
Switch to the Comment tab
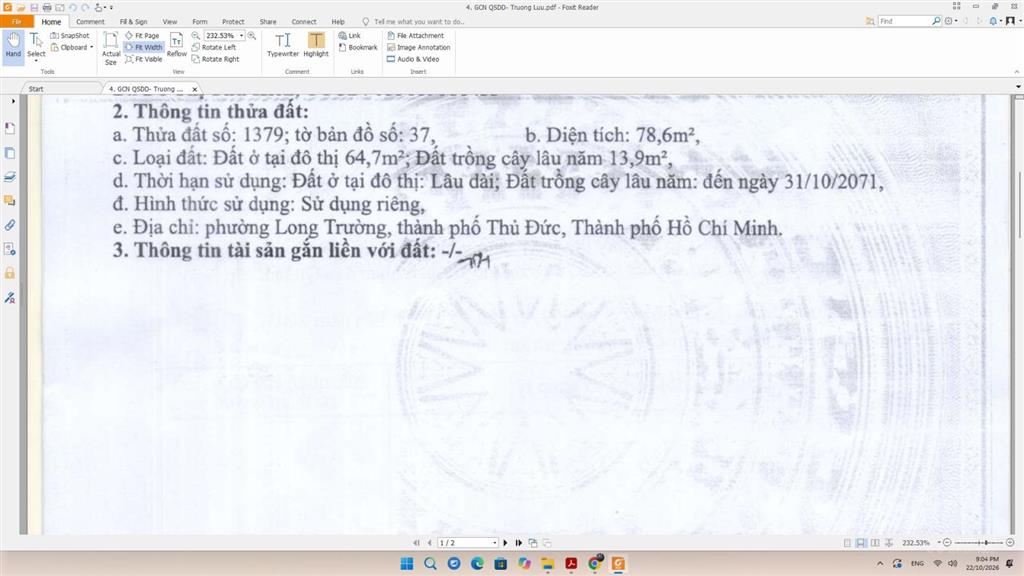click(90, 22)
